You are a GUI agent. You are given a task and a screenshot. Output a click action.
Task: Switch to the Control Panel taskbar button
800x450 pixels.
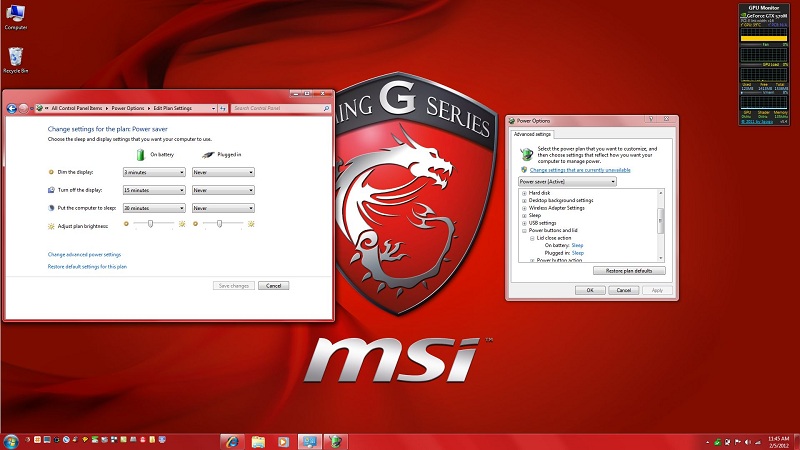310,441
